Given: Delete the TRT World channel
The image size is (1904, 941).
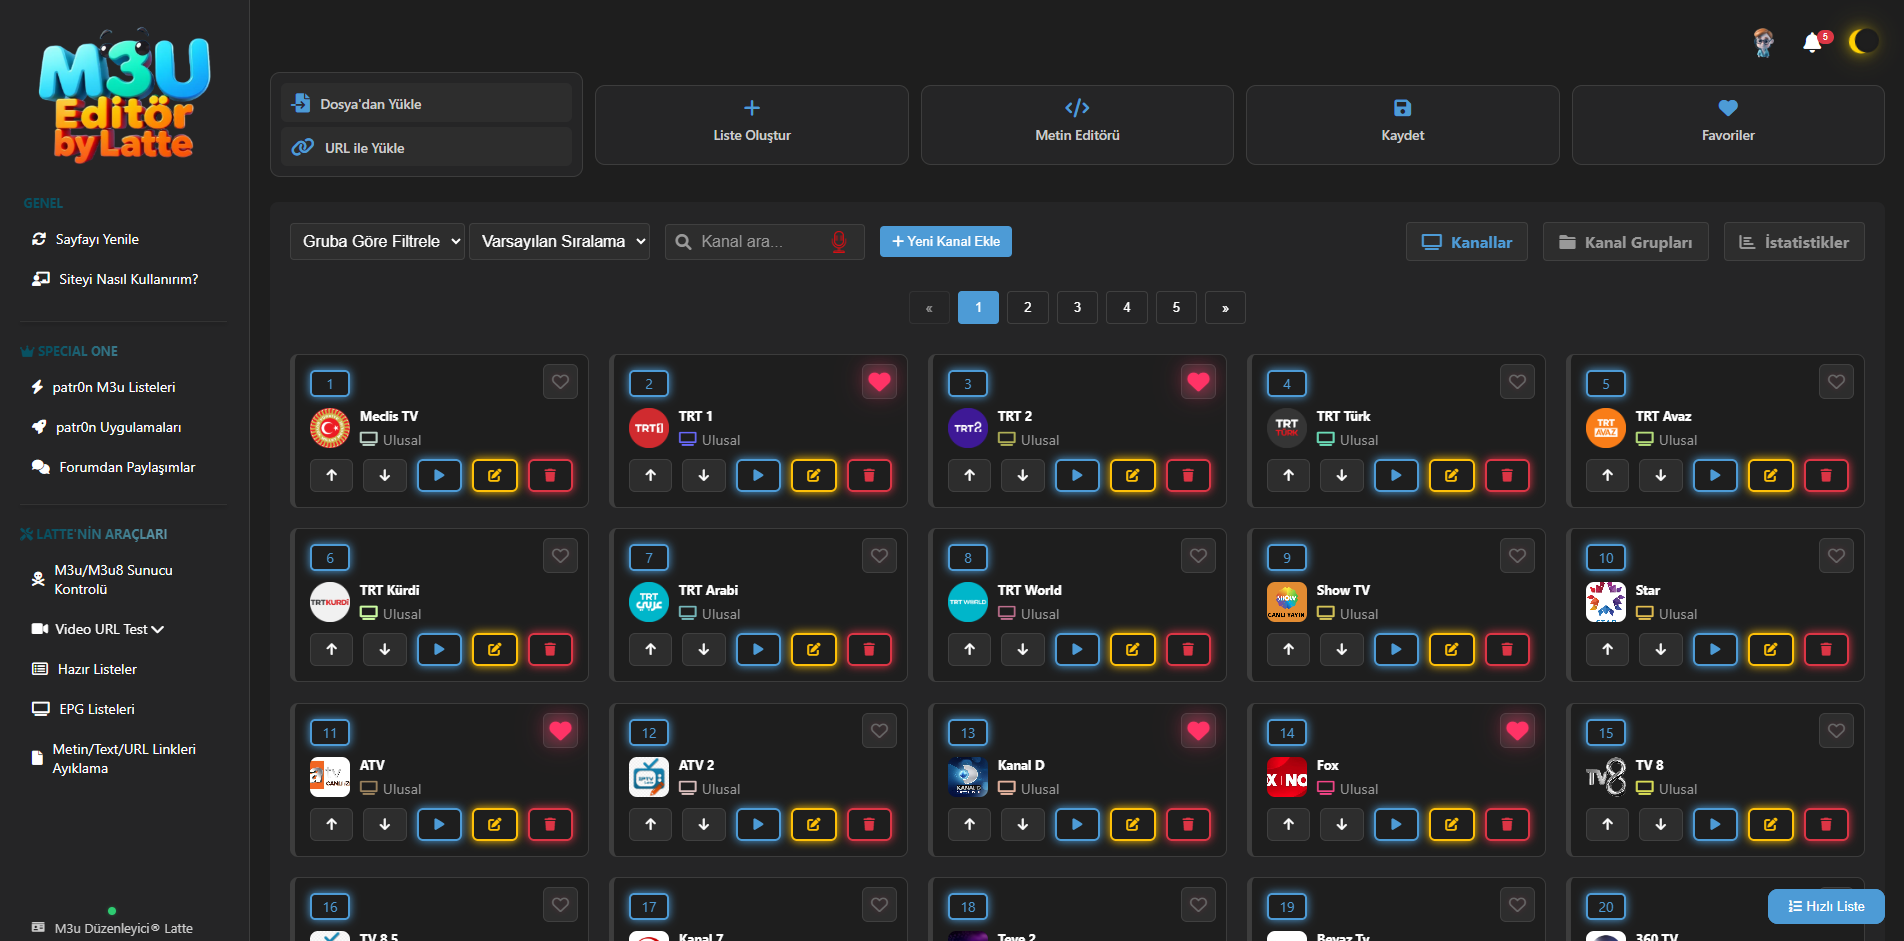Looking at the screenshot, I should point(1188,649).
